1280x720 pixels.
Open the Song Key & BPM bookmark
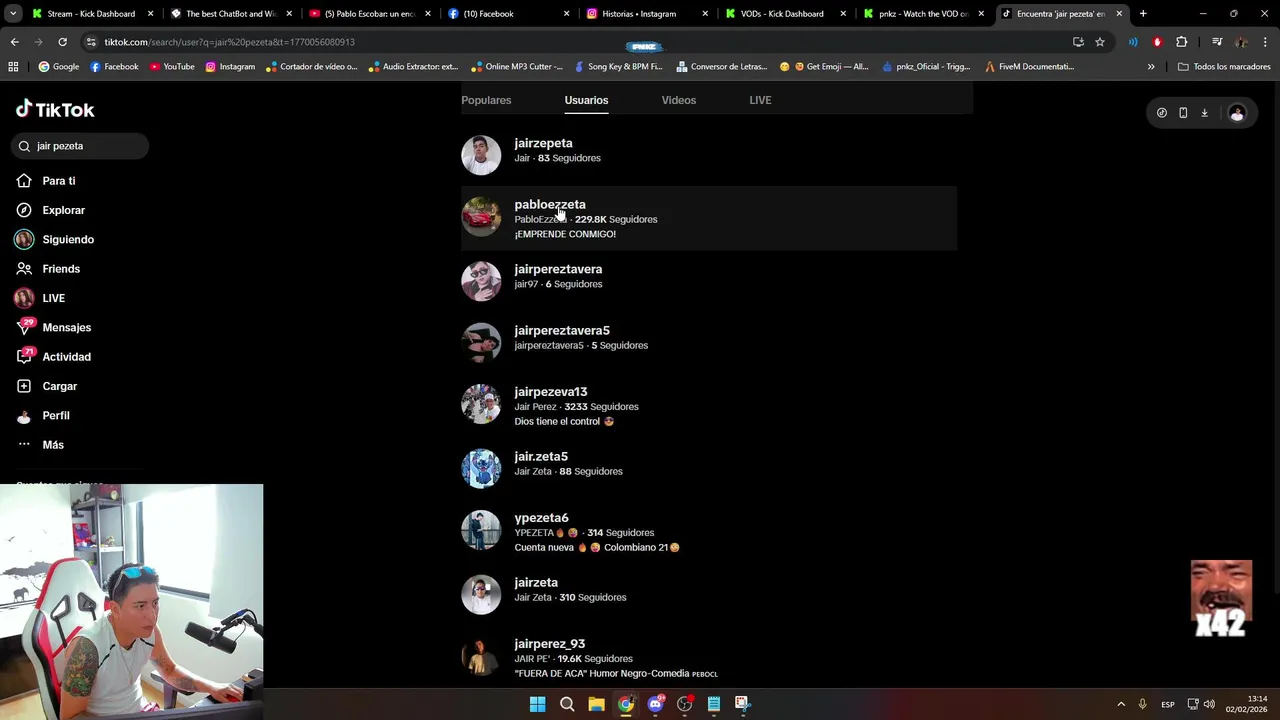pyautogui.click(x=618, y=67)
